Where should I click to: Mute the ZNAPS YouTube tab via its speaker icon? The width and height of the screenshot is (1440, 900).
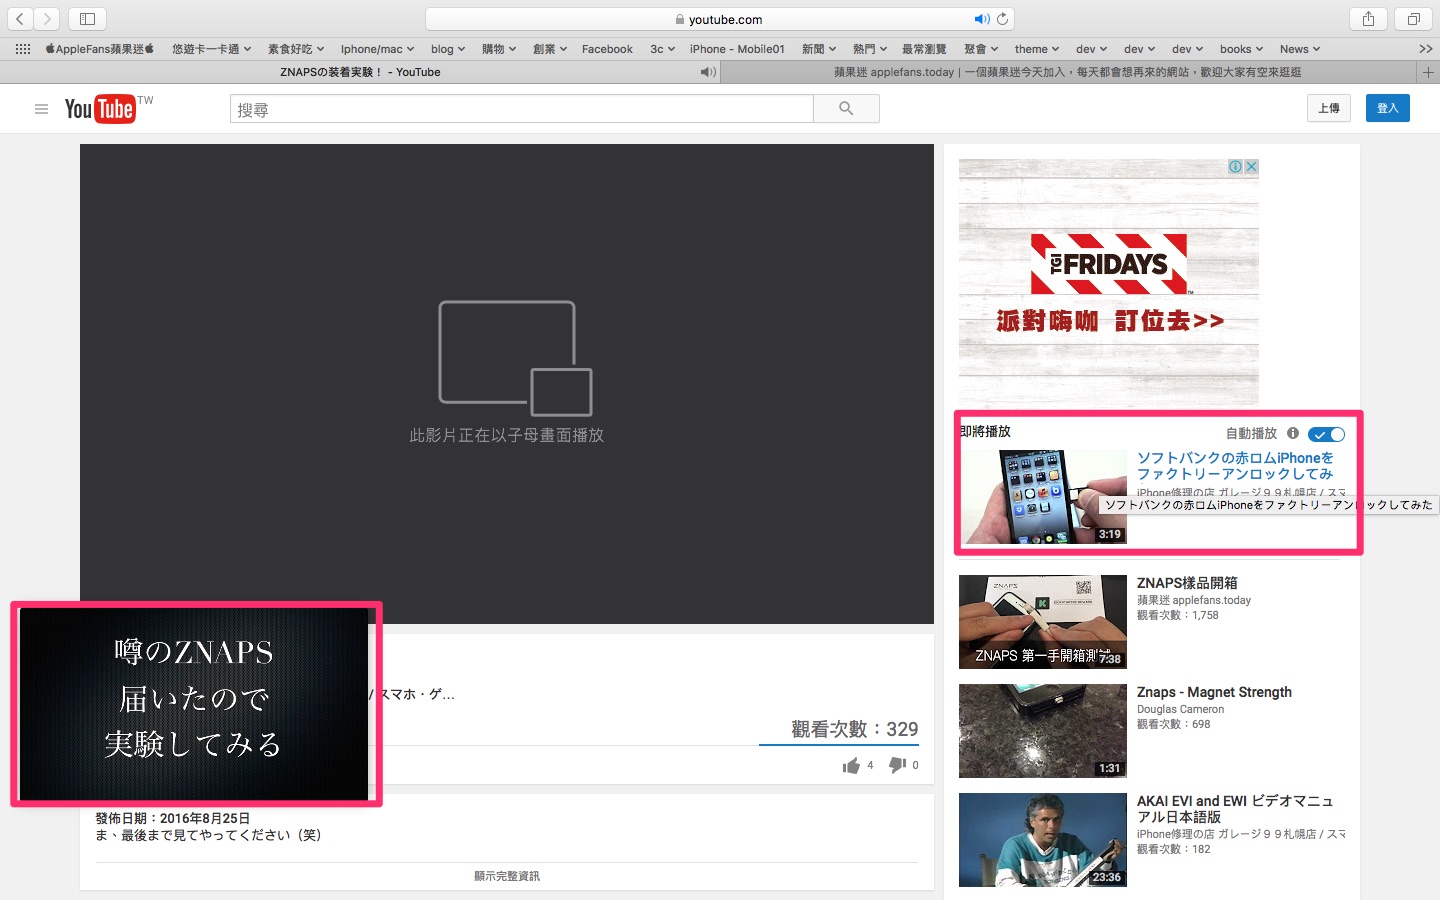coord(708,72)
